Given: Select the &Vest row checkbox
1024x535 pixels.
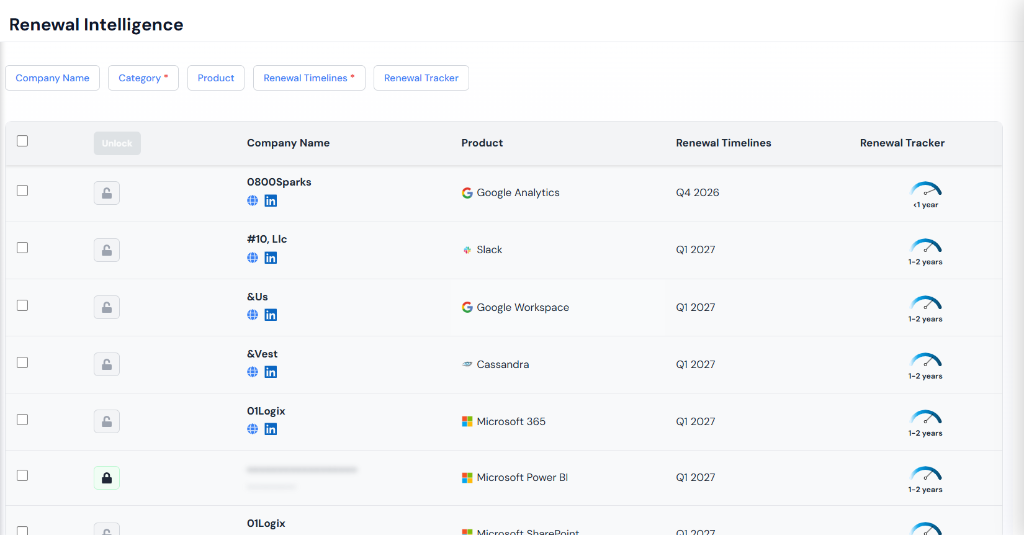Looking at the screenshot, I should coord(22,363).
